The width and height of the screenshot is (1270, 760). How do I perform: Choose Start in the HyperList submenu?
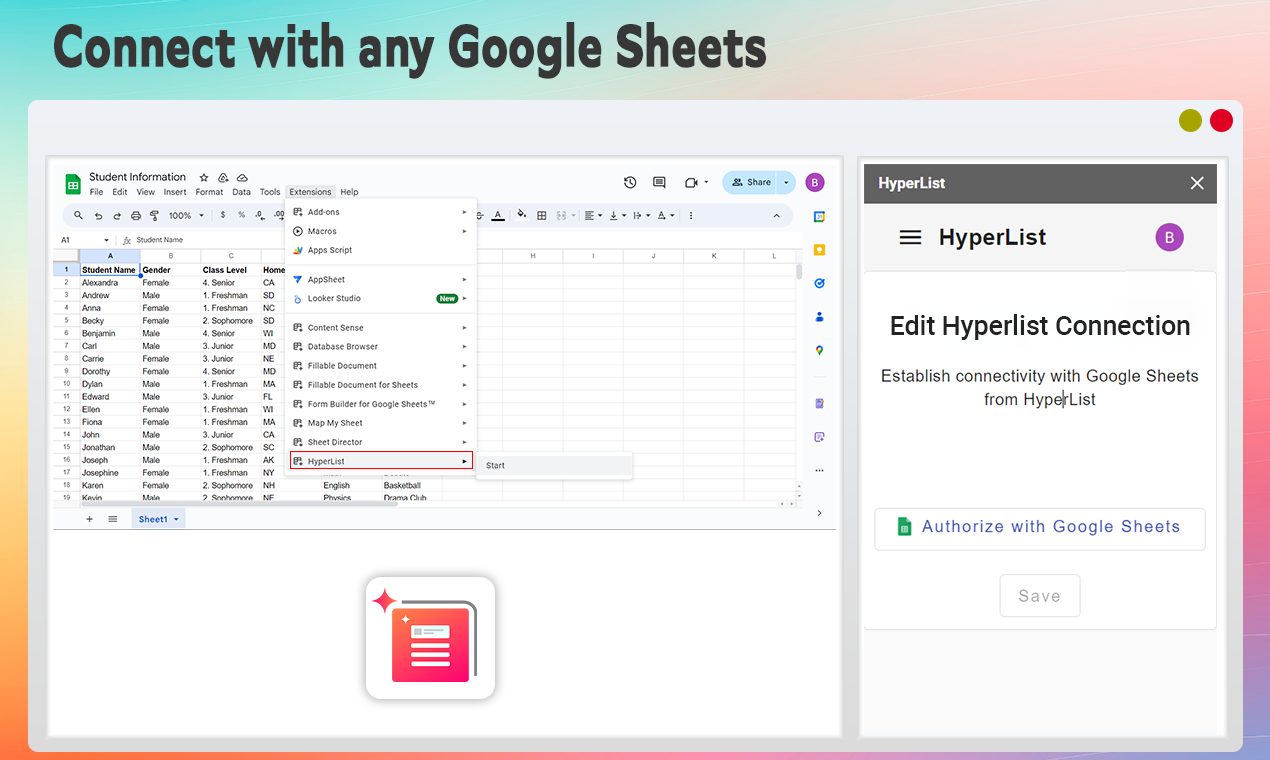point(554,465)
